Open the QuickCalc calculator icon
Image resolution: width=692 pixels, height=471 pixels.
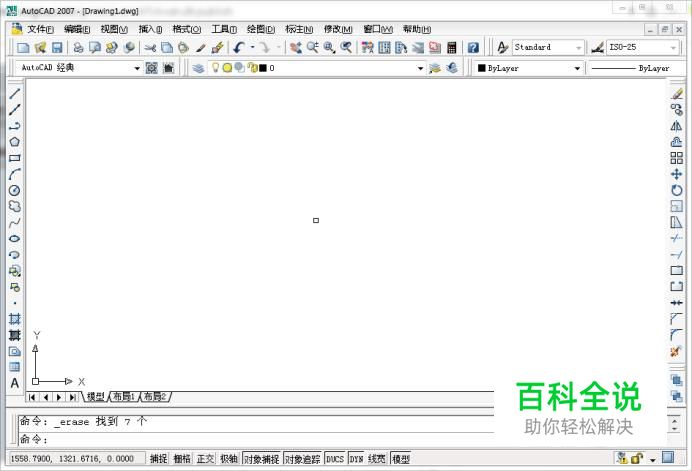452,47
